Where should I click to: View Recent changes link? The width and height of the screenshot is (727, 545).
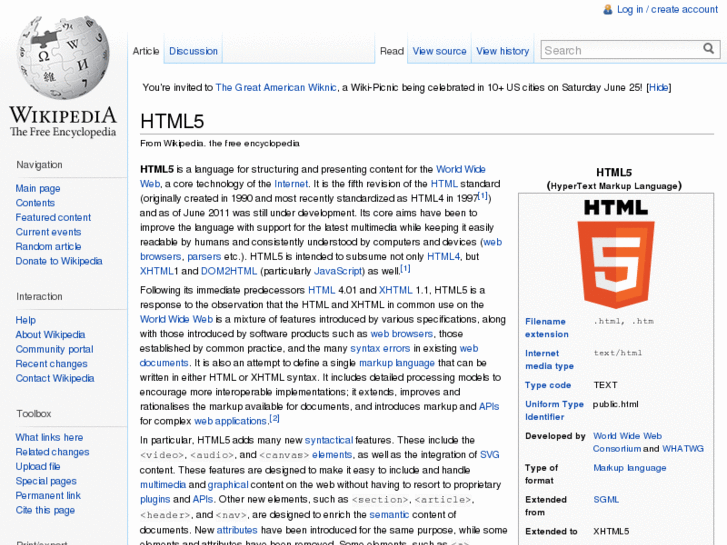(x=51, y=364)
